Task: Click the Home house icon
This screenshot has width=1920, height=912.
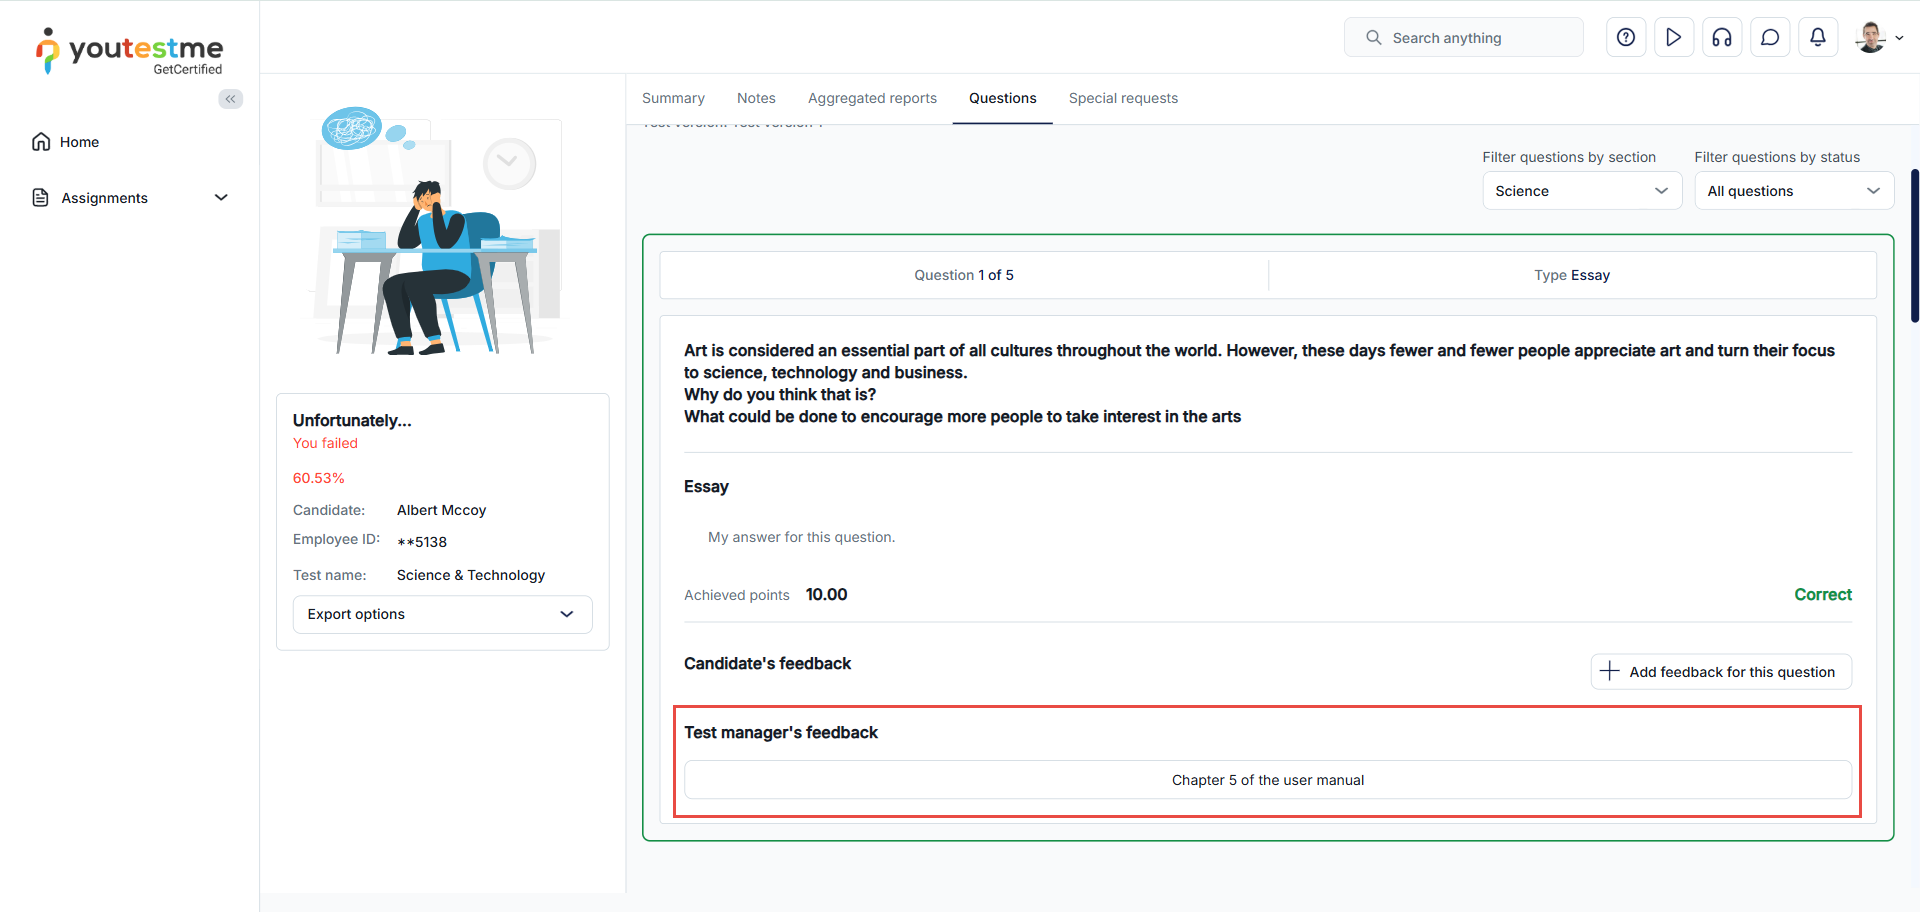Action: [41, 142]
